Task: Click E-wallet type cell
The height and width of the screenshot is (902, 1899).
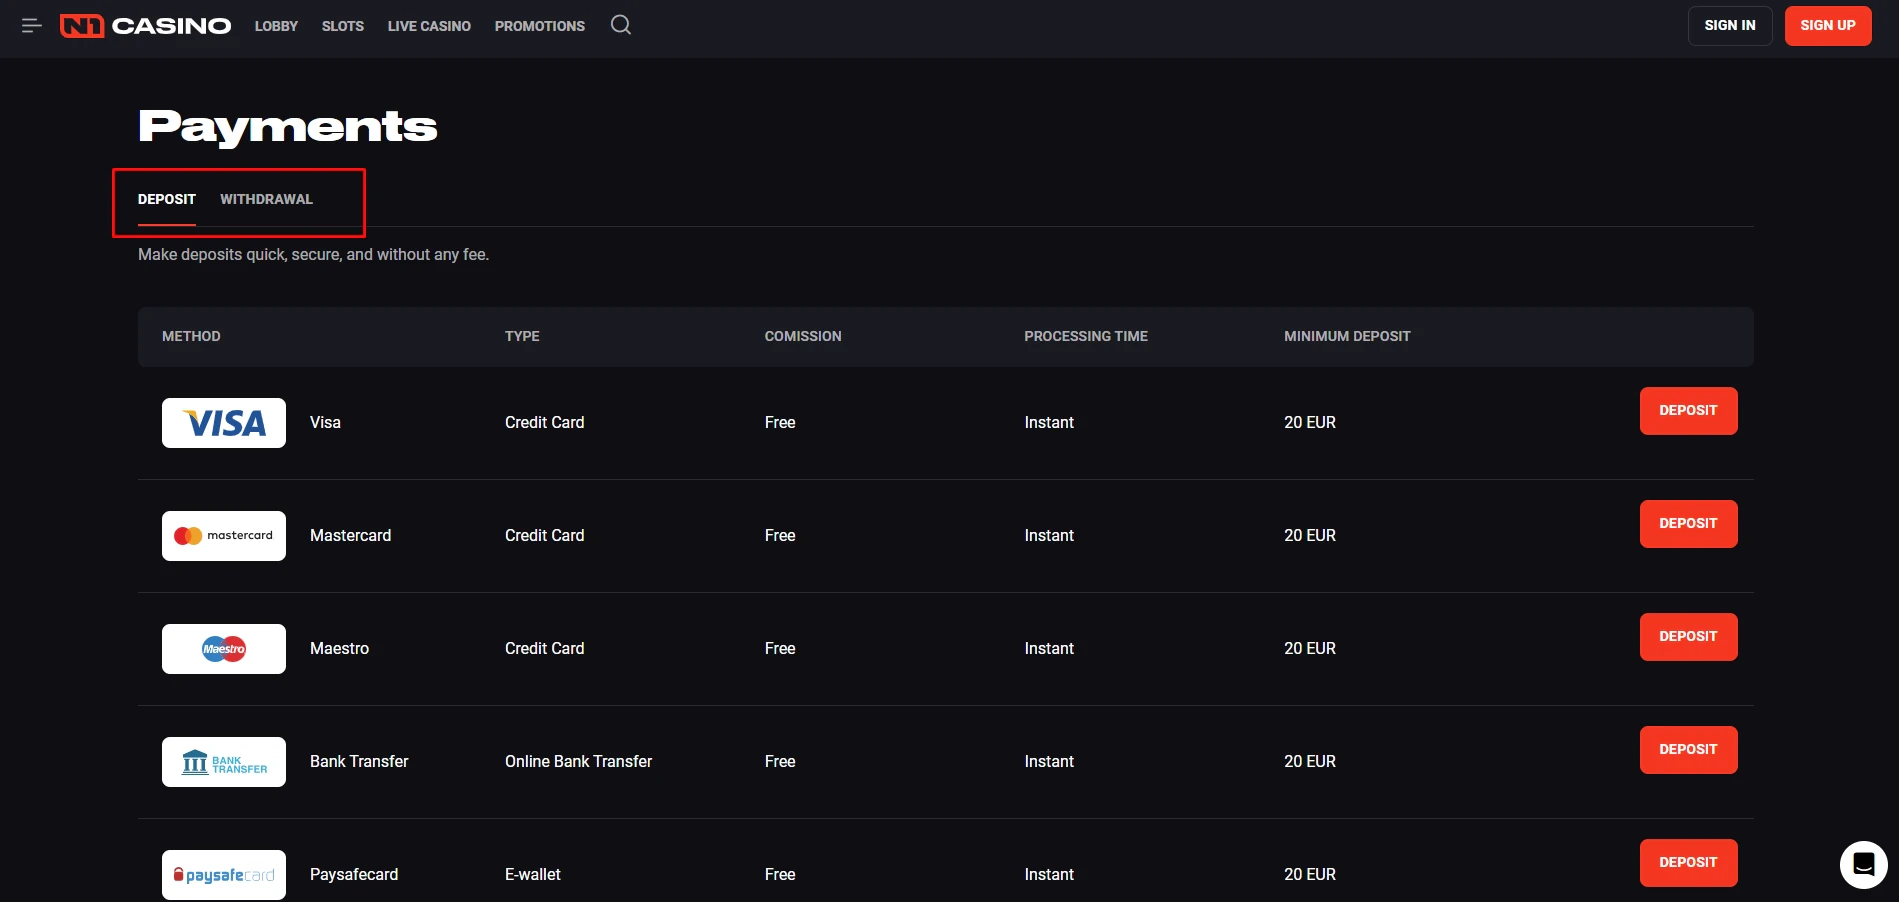Action: click(x=533, y=875)
